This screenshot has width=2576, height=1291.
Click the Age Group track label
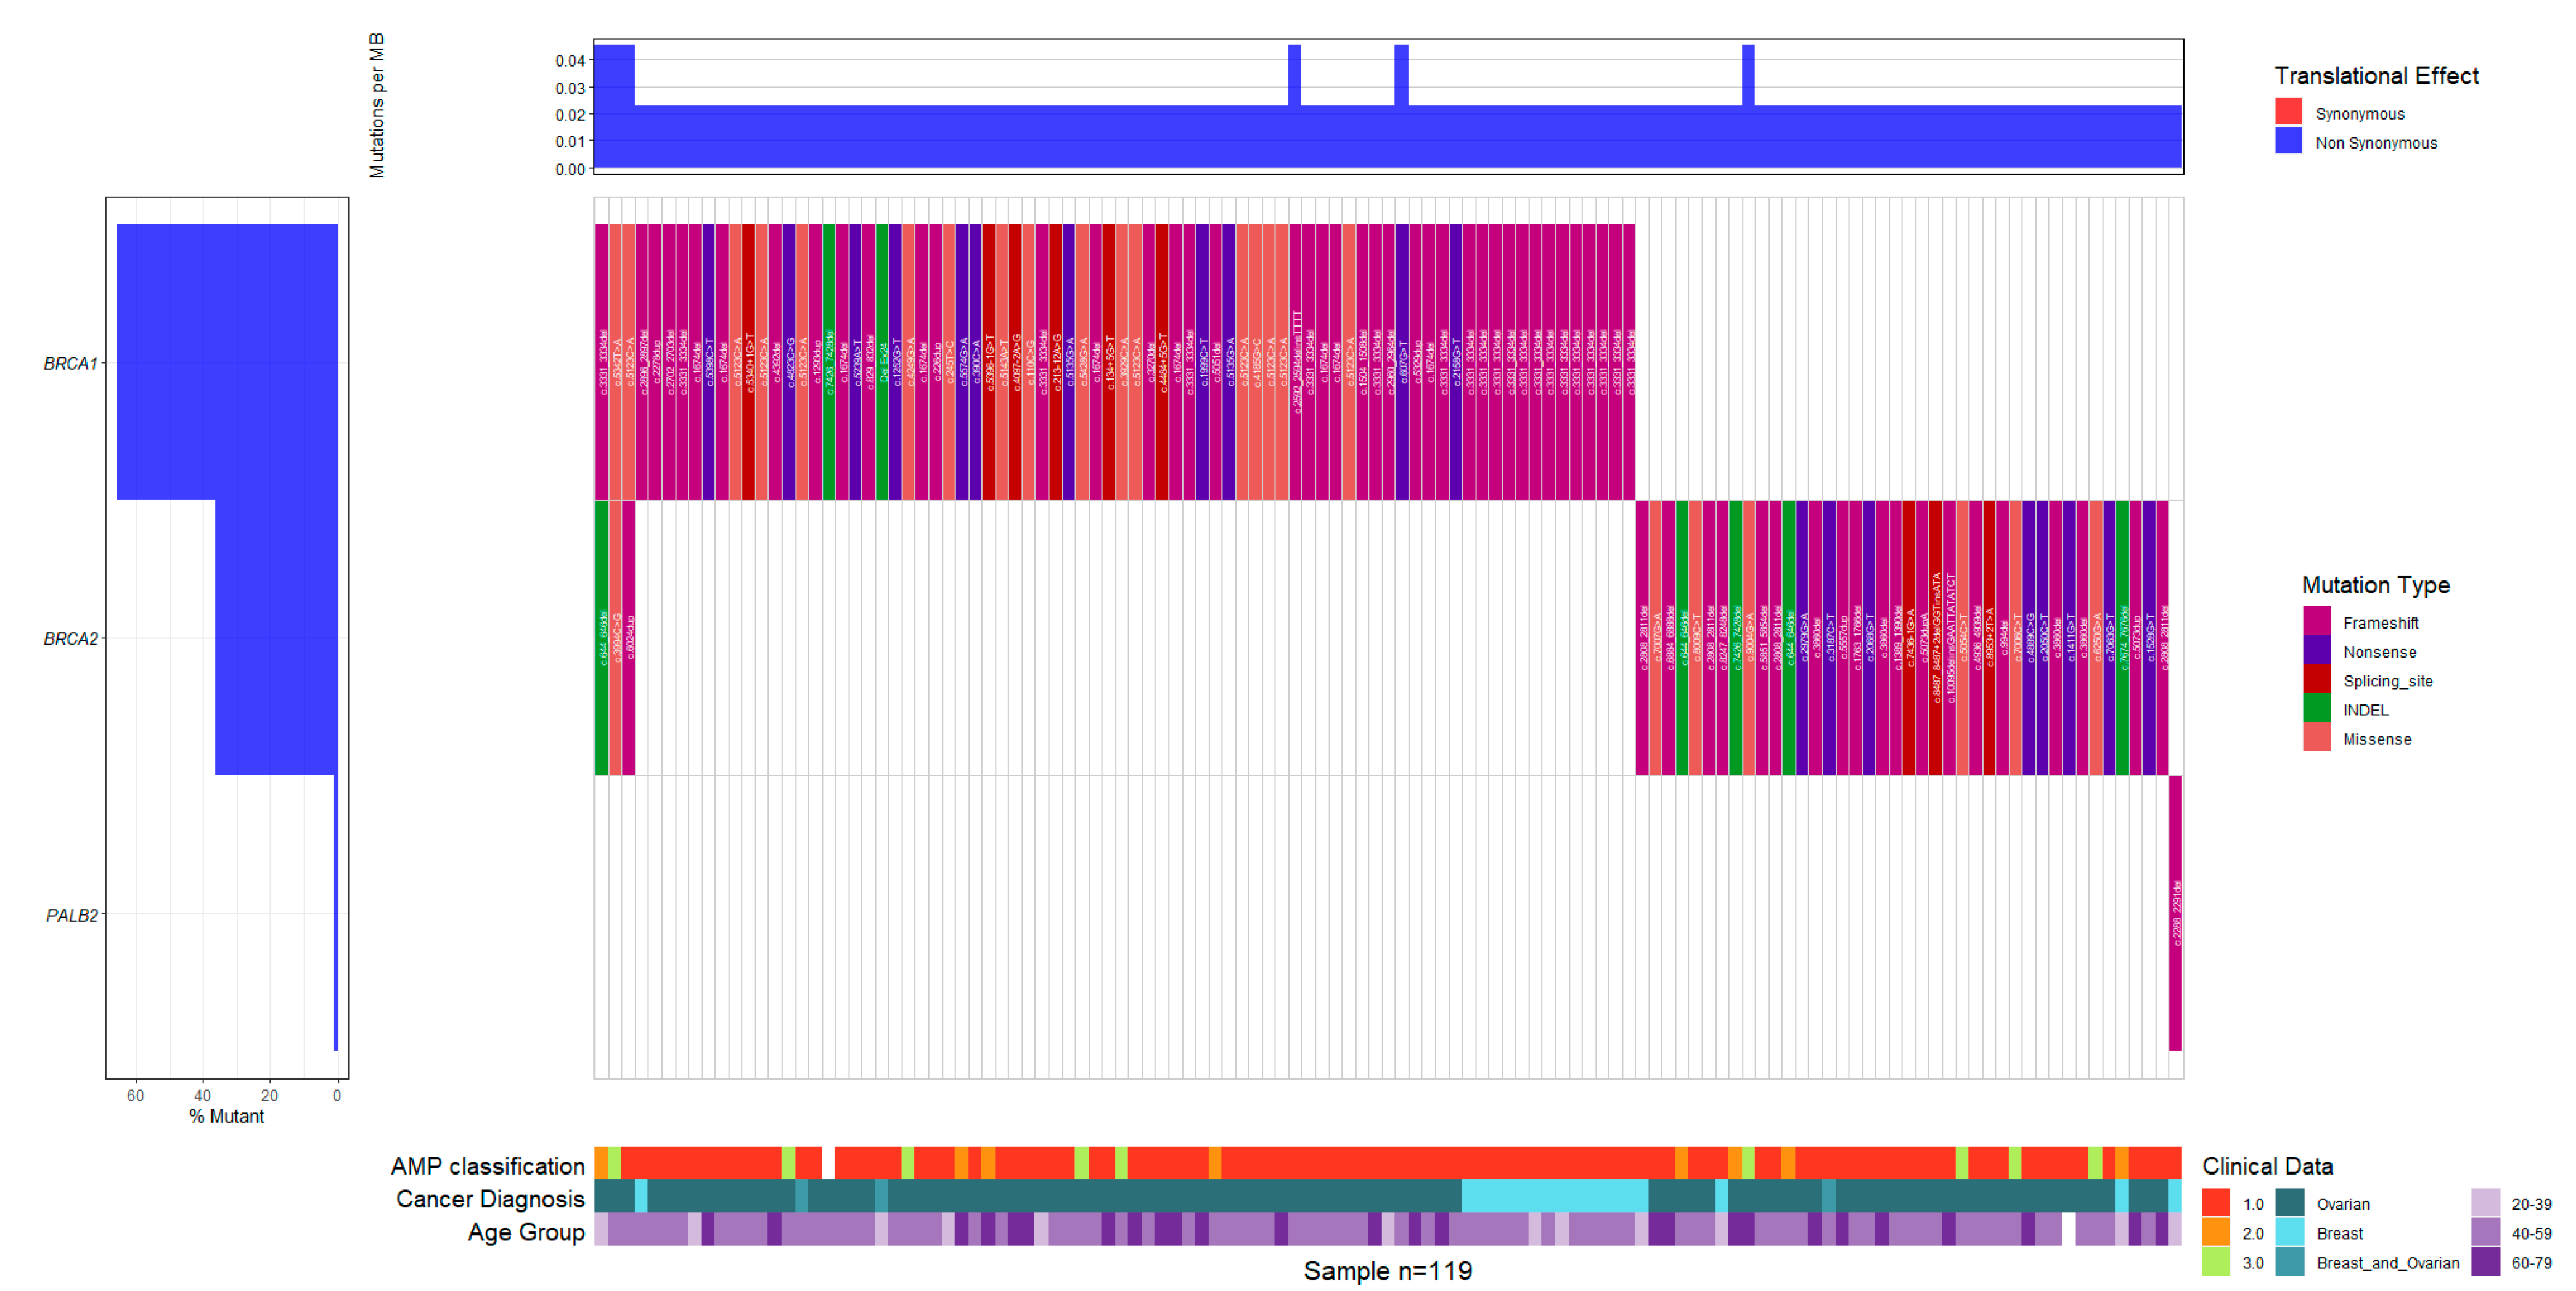tap(526, 1231)
